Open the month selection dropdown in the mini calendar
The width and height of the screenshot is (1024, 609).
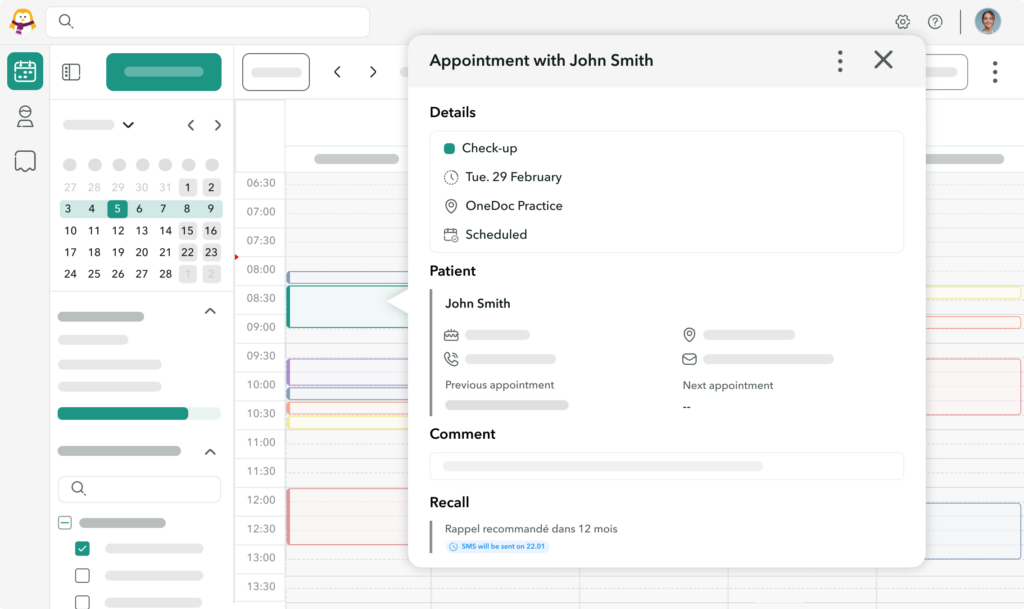128,124
